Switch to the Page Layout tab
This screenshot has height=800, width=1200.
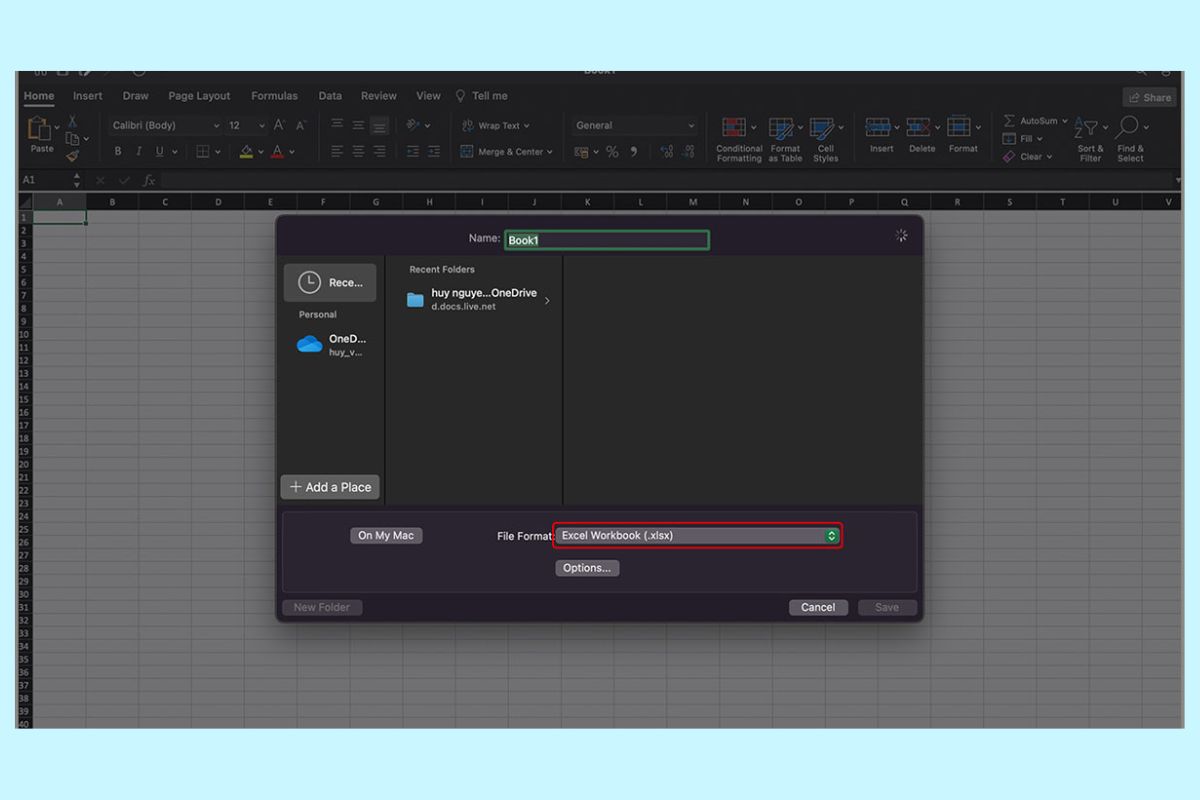click(199, 96)
